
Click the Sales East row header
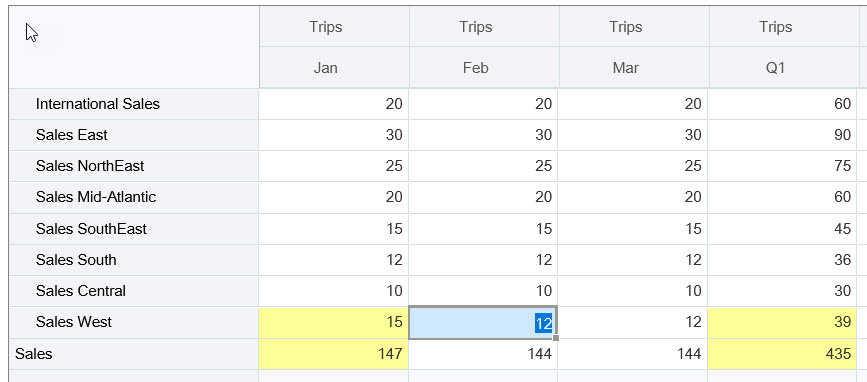point(134,135)
